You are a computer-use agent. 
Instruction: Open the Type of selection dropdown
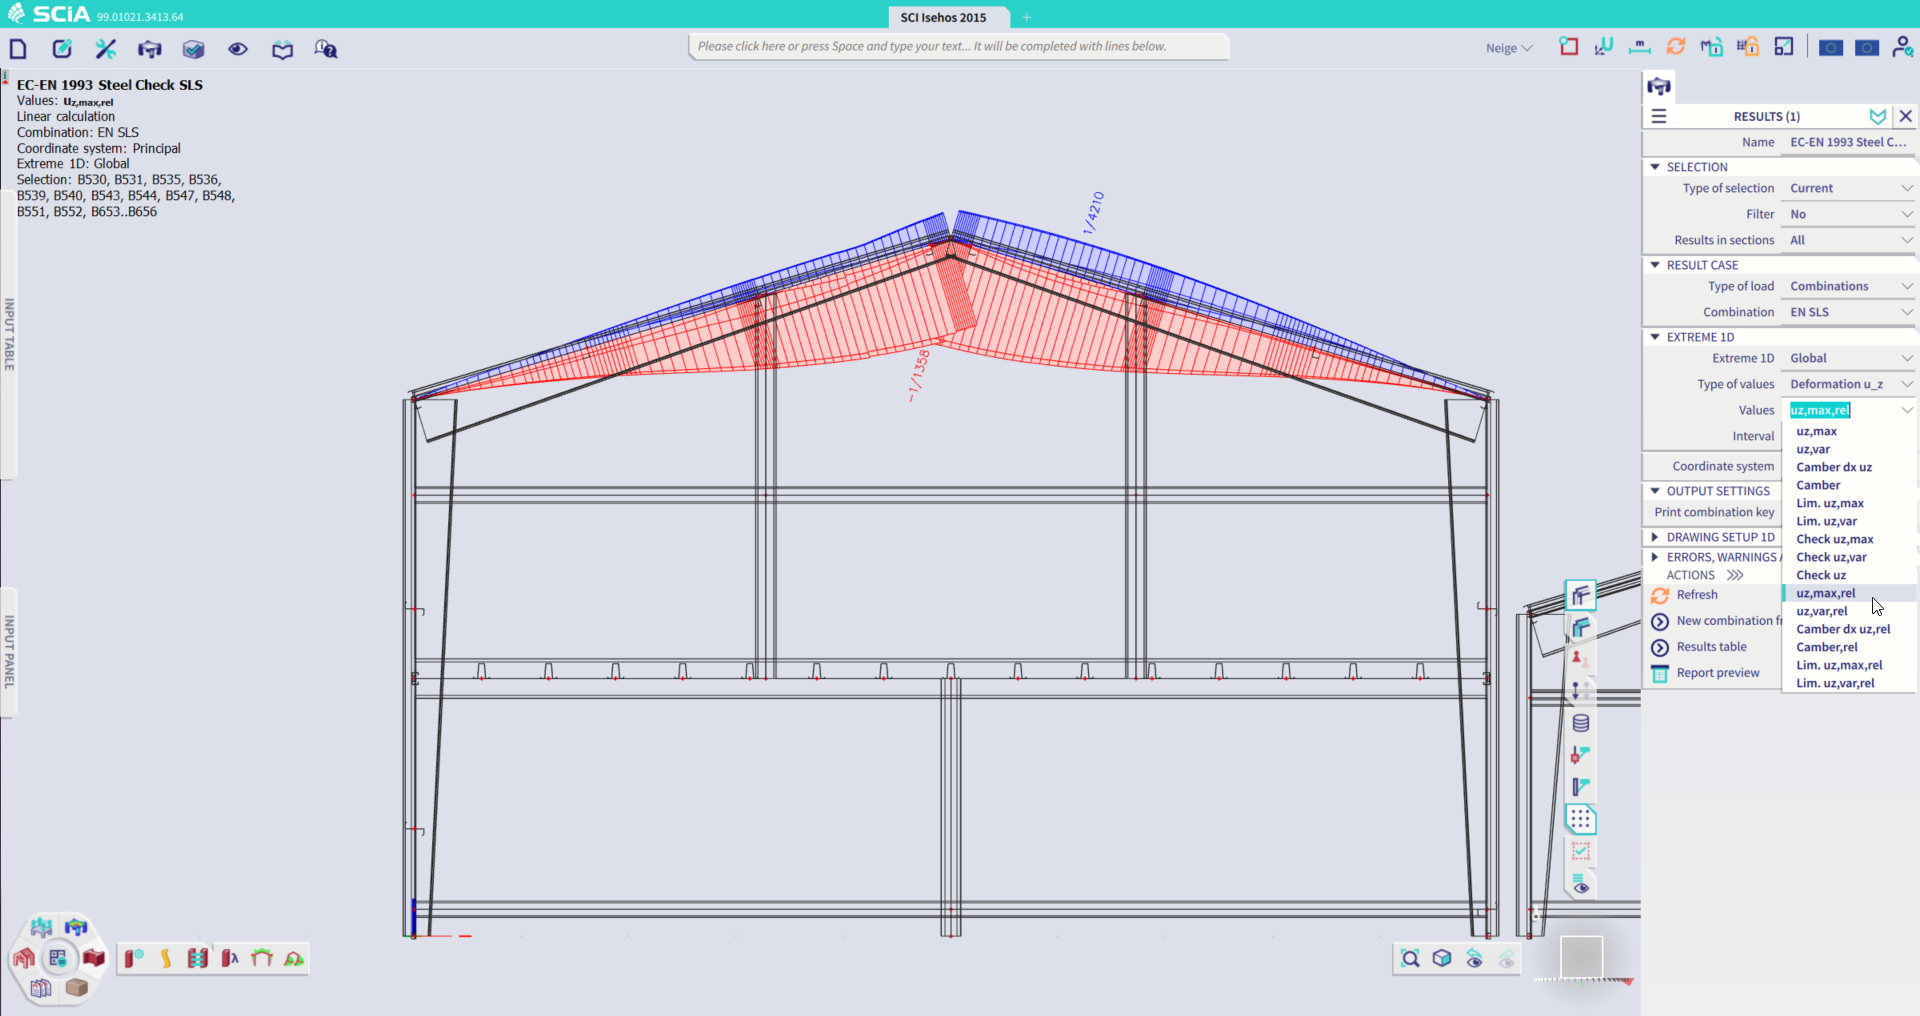click(x=1846, y=188)
